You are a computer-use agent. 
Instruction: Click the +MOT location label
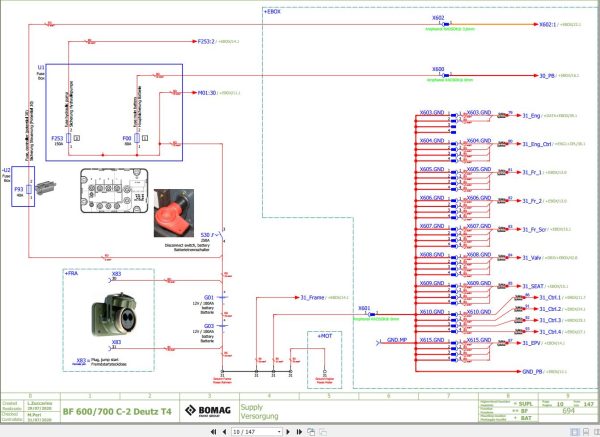(x=324, y=336)
